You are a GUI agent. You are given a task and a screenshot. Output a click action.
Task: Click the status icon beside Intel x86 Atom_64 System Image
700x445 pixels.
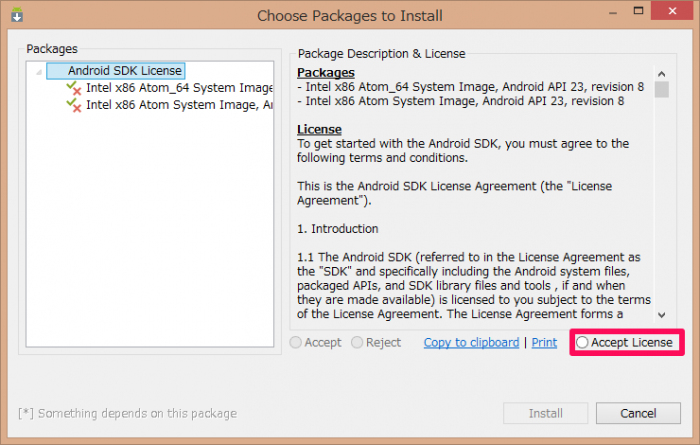74,88
